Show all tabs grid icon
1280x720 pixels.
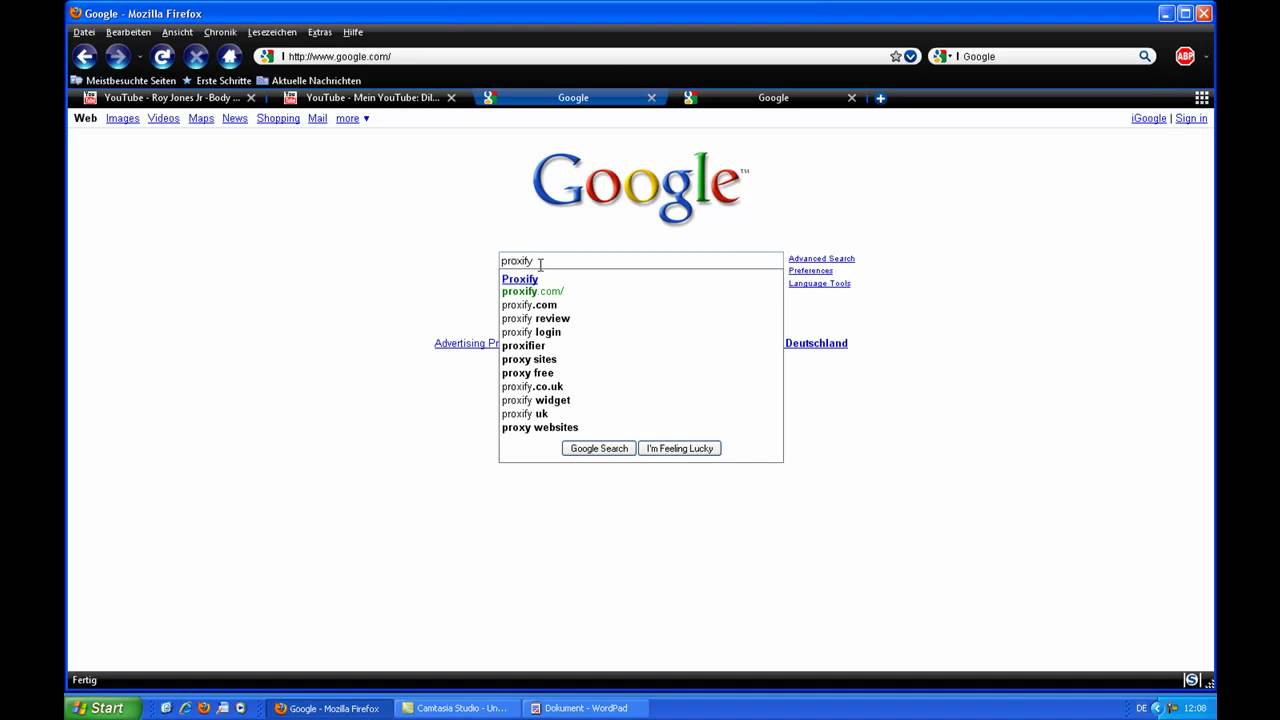pyautogui.click(x=1202, y=98)
